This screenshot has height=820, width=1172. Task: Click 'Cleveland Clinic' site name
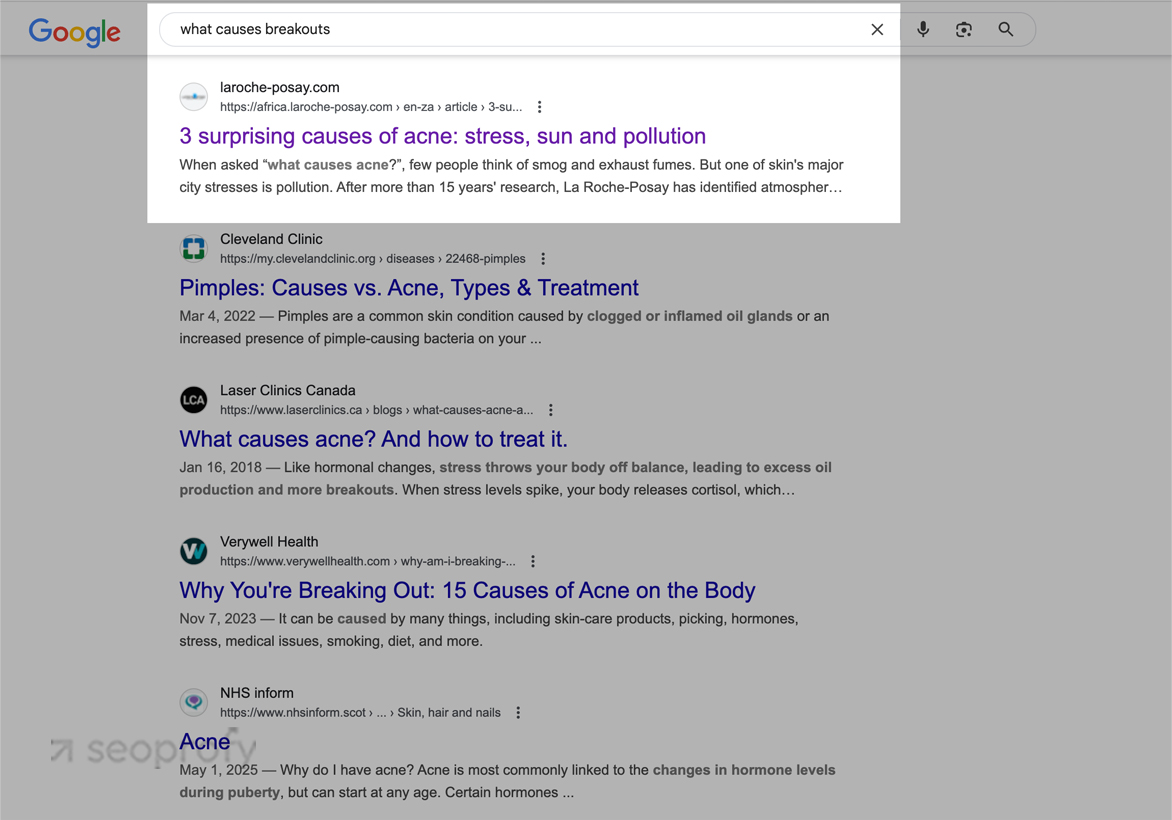pyautogui.click(x=271, y=239)
